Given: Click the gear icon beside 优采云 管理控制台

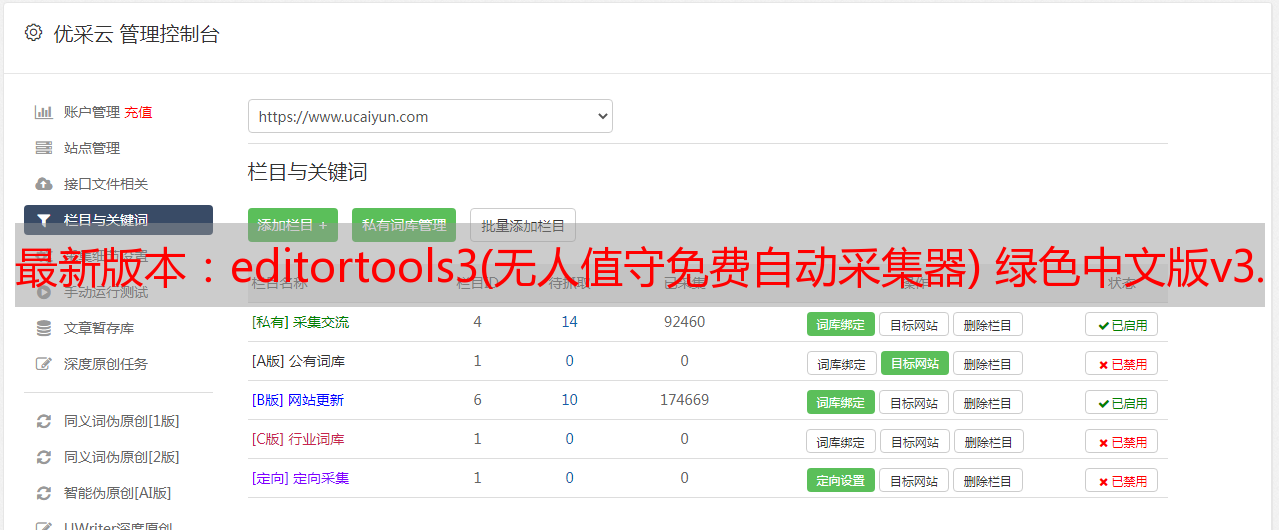Looking at the screenshot, I should pyautogui.click(x=33, y=33).
